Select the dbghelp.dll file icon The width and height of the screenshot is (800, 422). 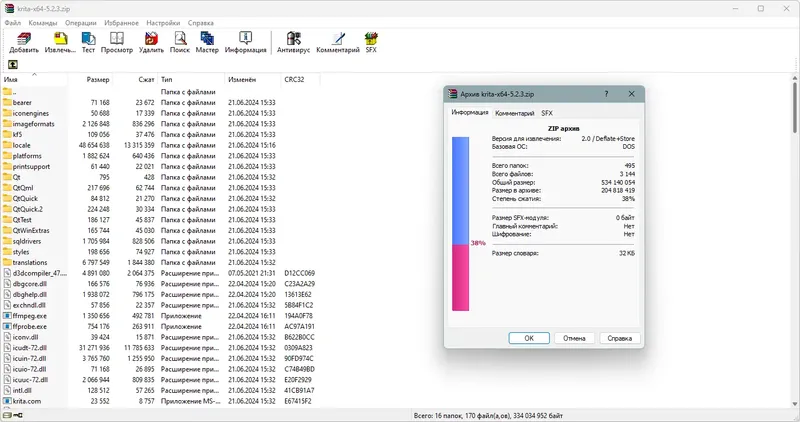(7, 294)
